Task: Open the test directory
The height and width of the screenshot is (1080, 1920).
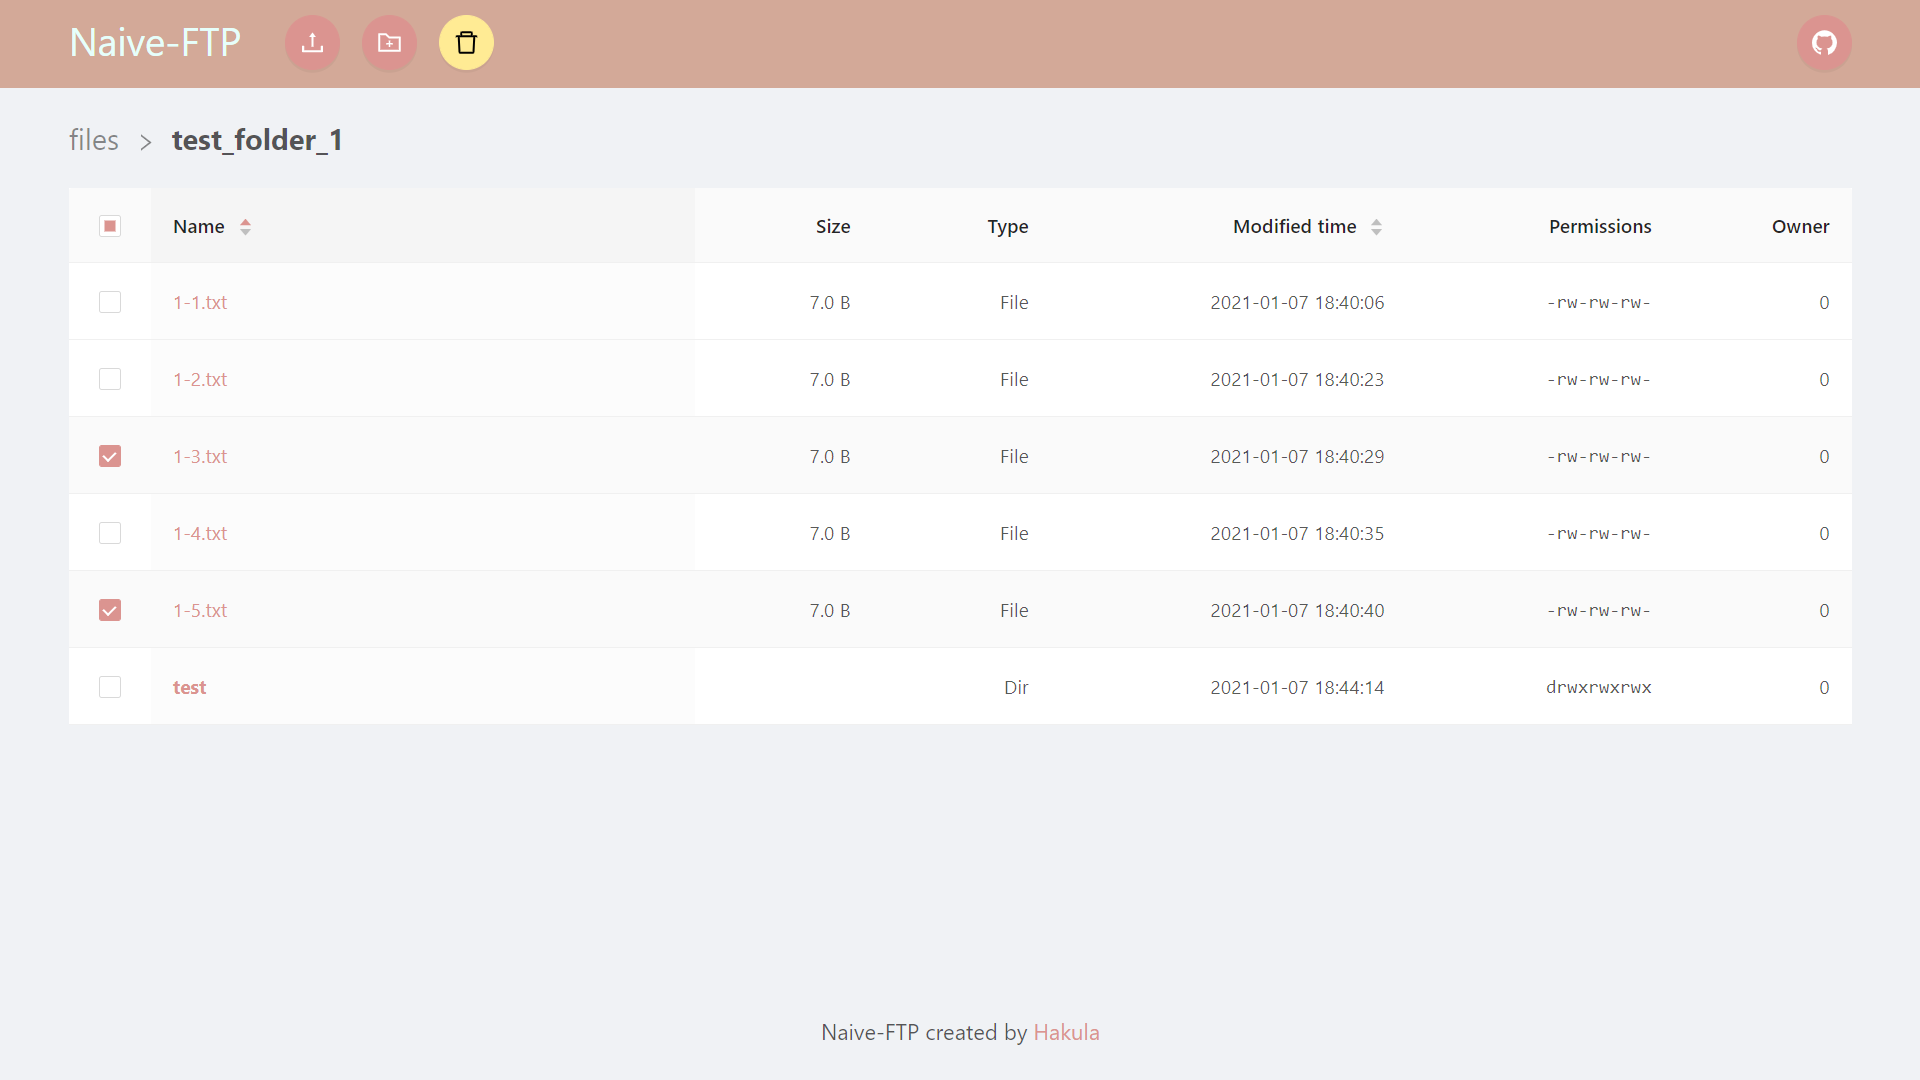Action: (x=189, y=687)
